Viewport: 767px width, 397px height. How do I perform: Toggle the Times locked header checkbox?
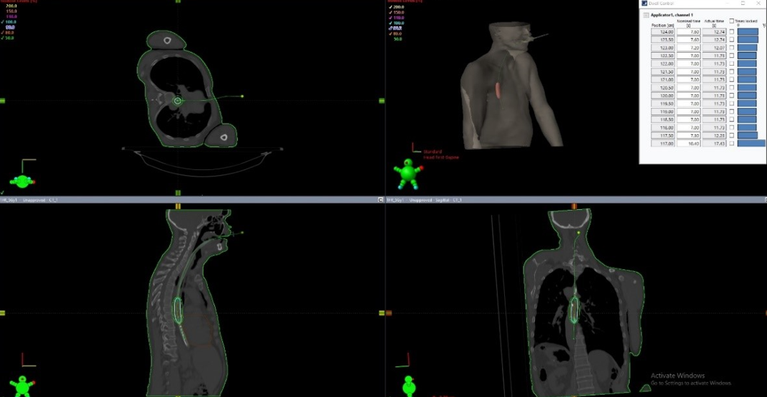click(x=731, y=21)
